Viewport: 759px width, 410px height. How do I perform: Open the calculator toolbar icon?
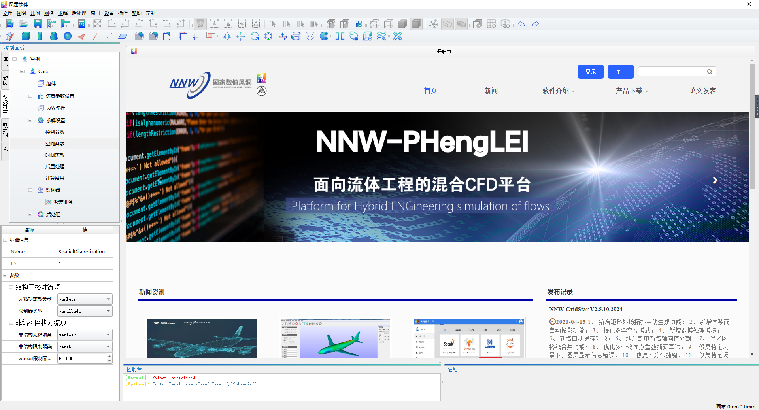coord(81,23)
